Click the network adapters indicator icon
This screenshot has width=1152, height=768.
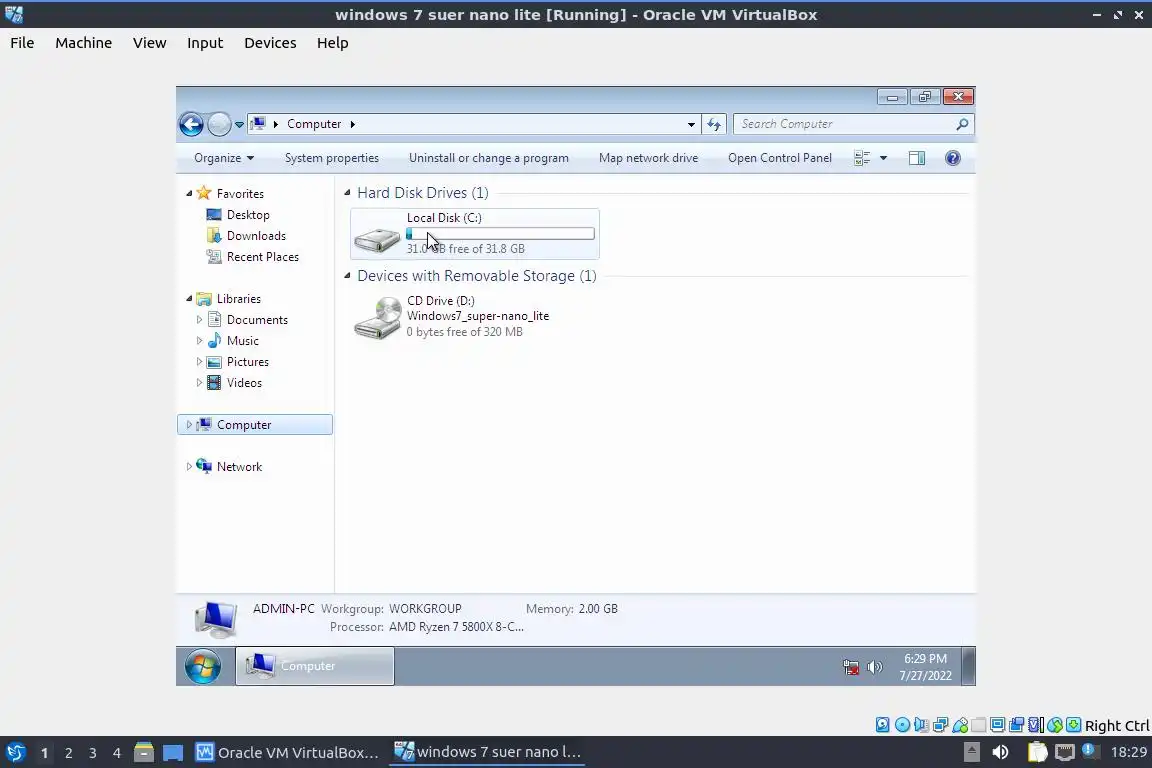tap(940, 725)
